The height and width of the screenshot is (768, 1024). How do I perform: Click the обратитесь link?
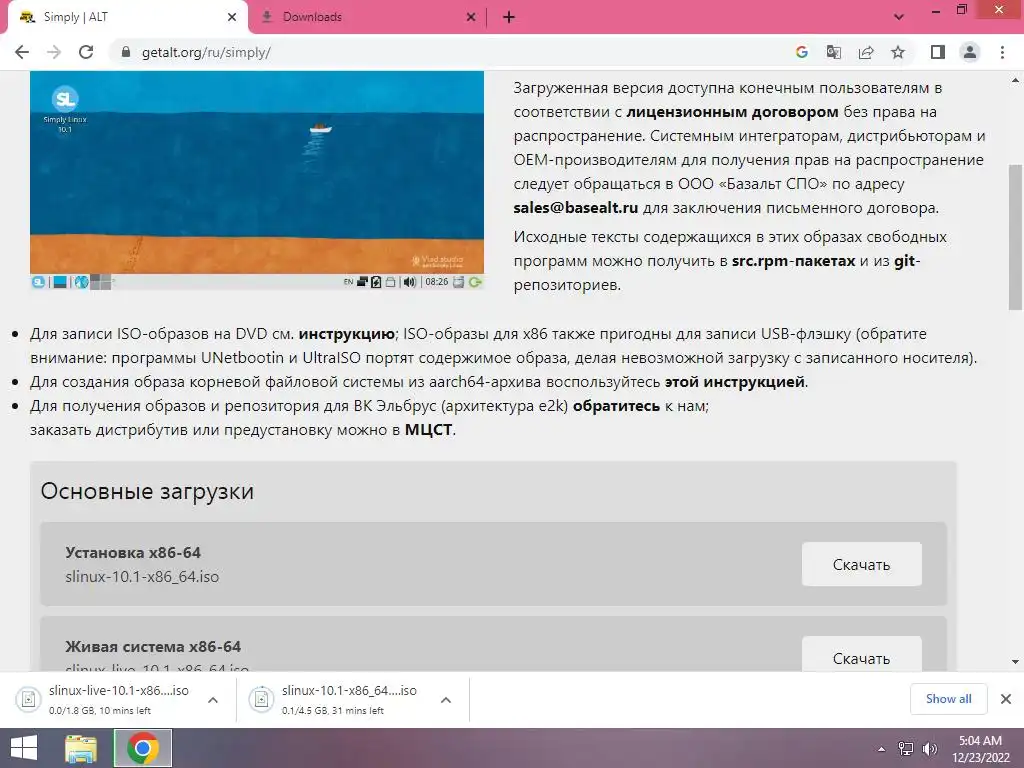(616, 406)
